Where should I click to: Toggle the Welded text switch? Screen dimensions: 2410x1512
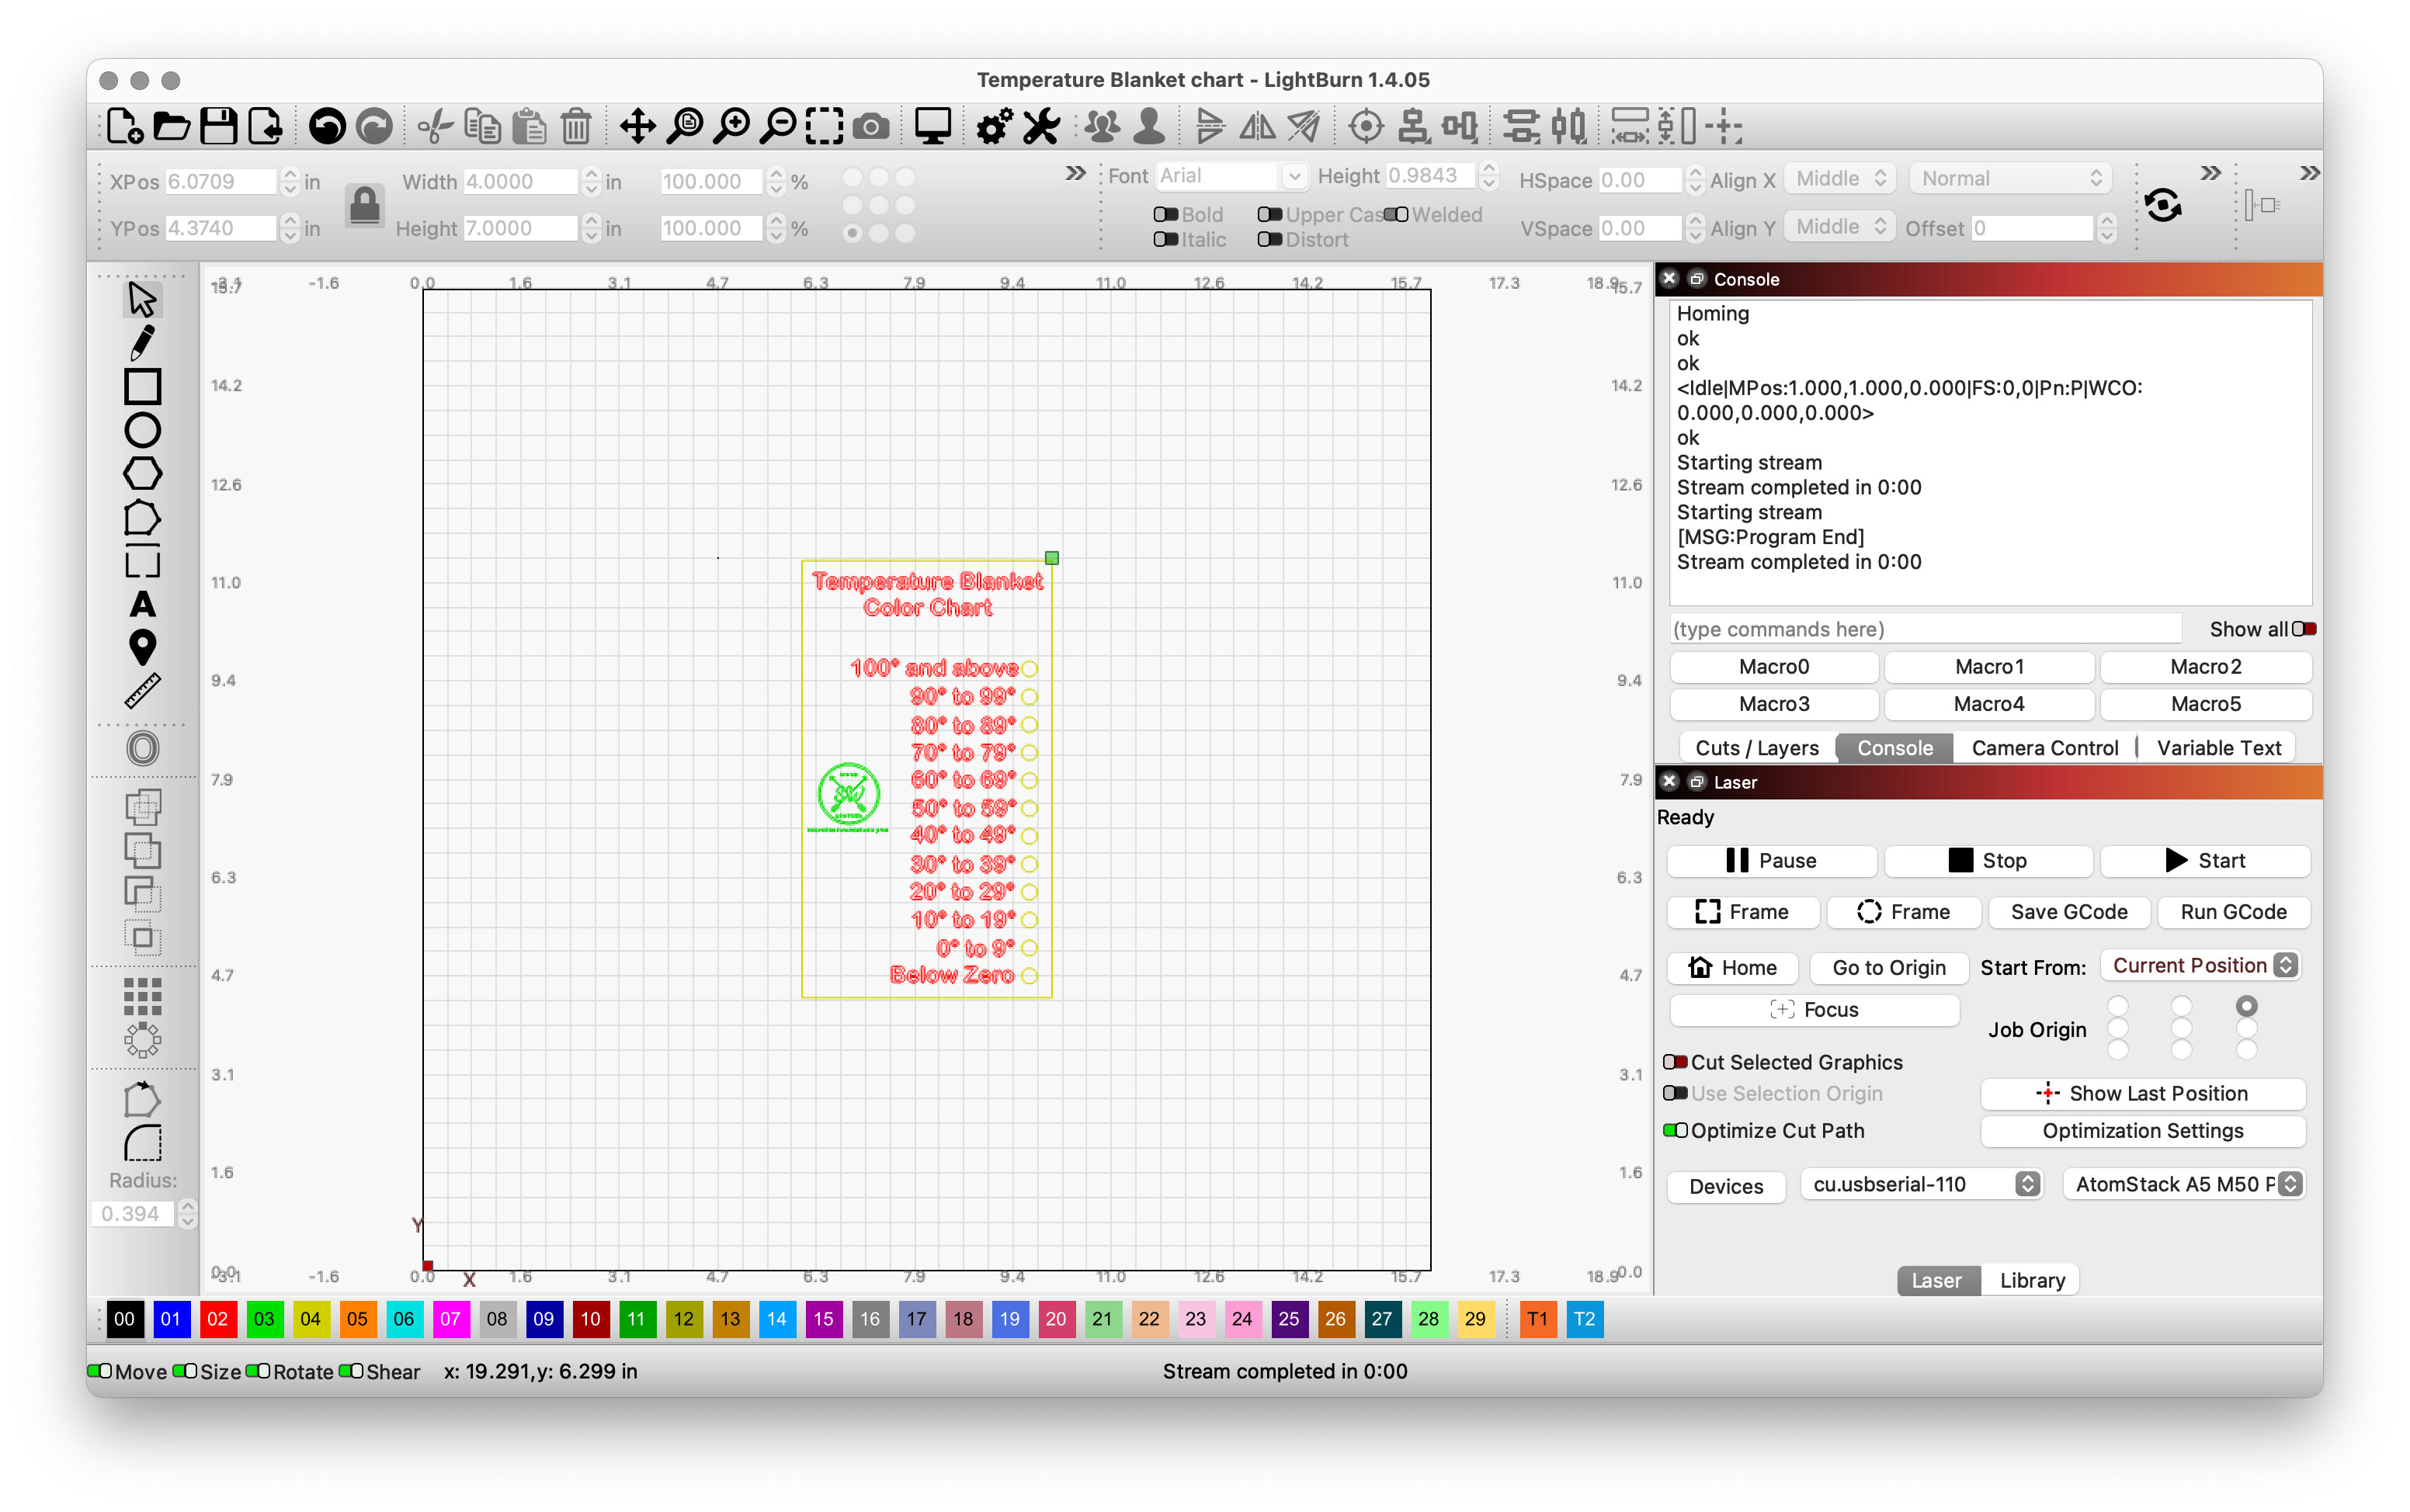[1397, 214]
